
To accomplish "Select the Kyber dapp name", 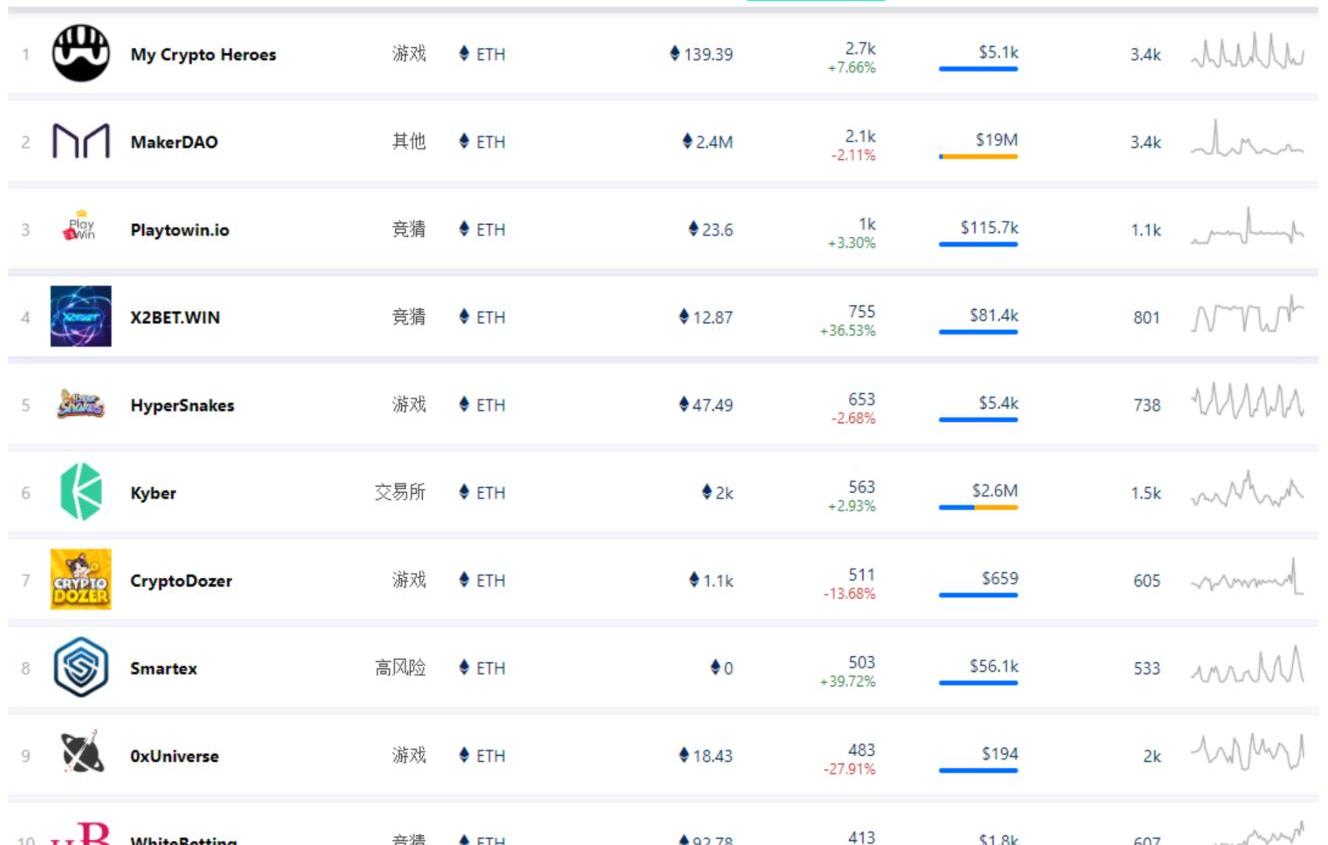I will click(x=153, y=493).
